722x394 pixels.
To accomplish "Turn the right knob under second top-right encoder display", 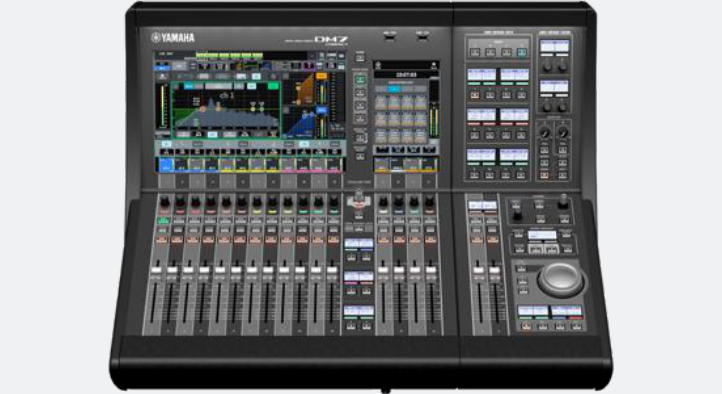I will [x=562, y=107].
